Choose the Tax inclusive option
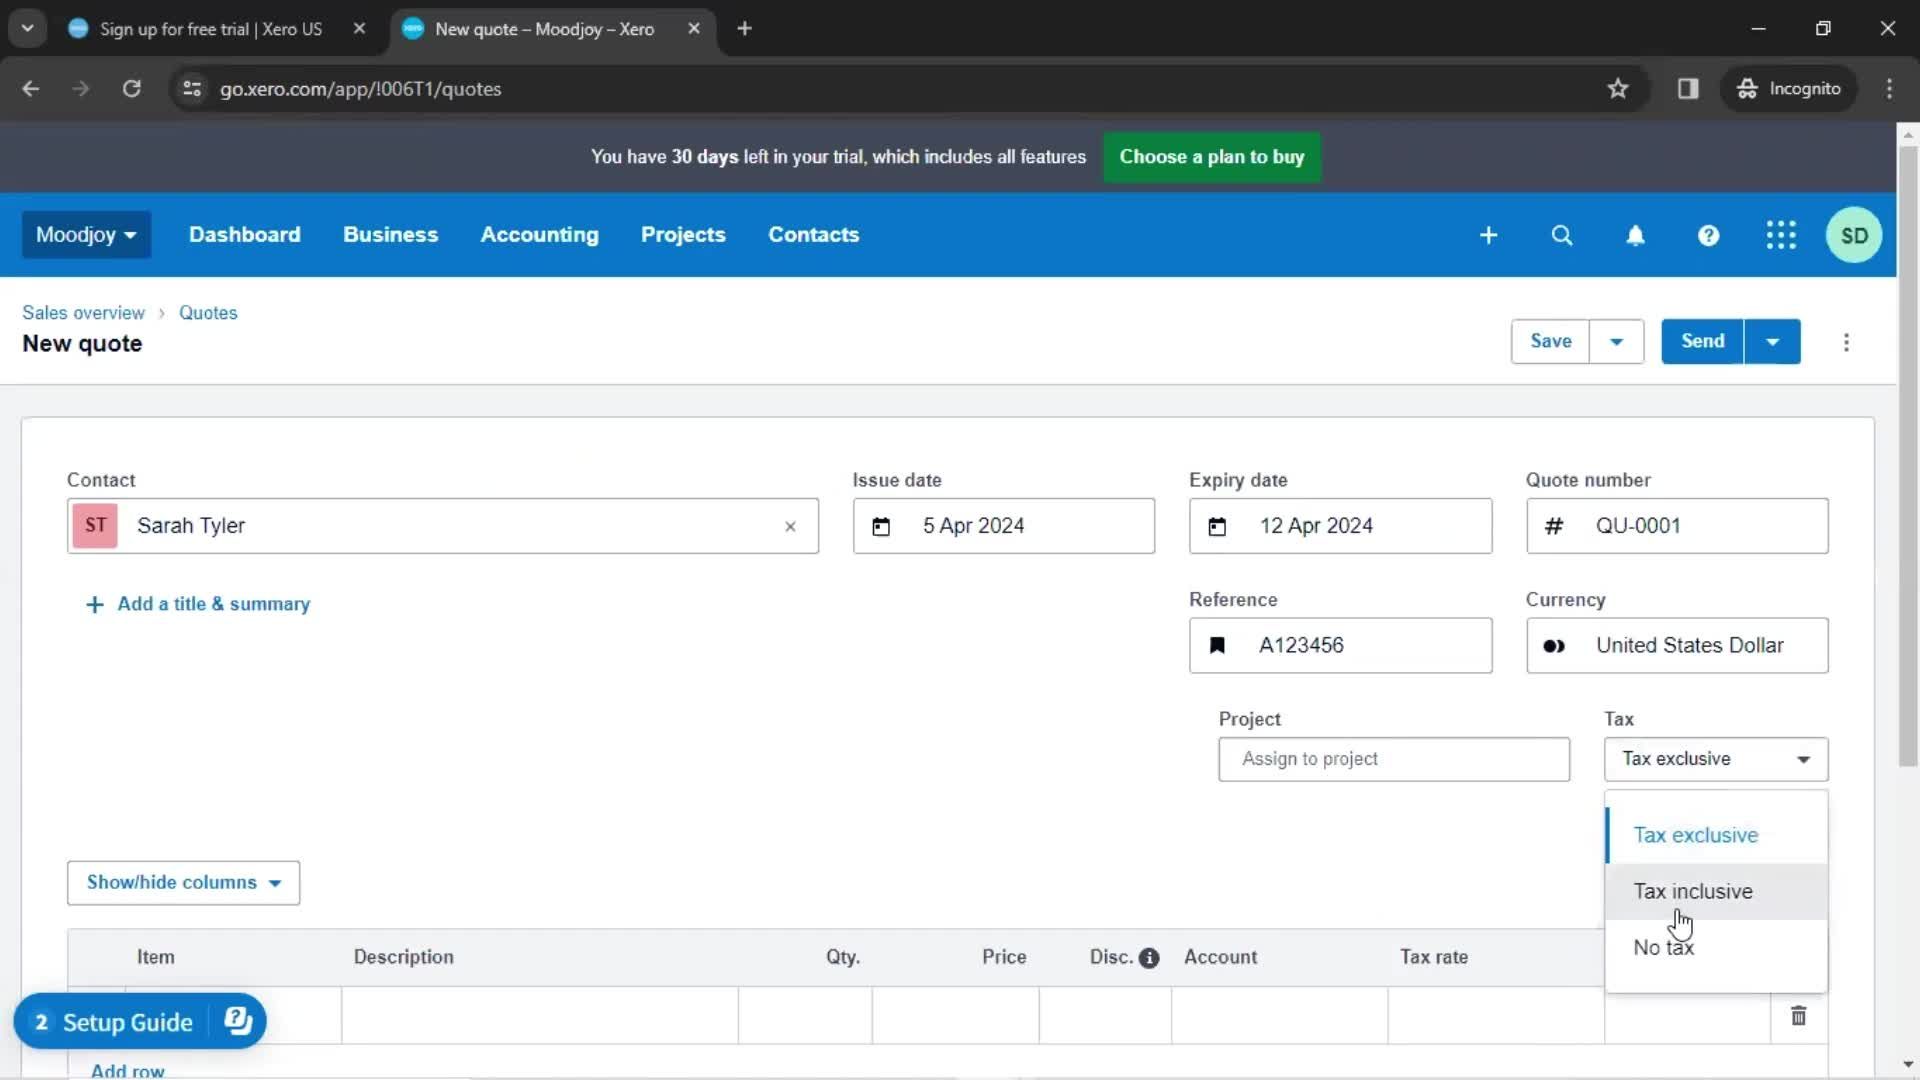Screen dimensions: 1920x1080 (1716, 891)
